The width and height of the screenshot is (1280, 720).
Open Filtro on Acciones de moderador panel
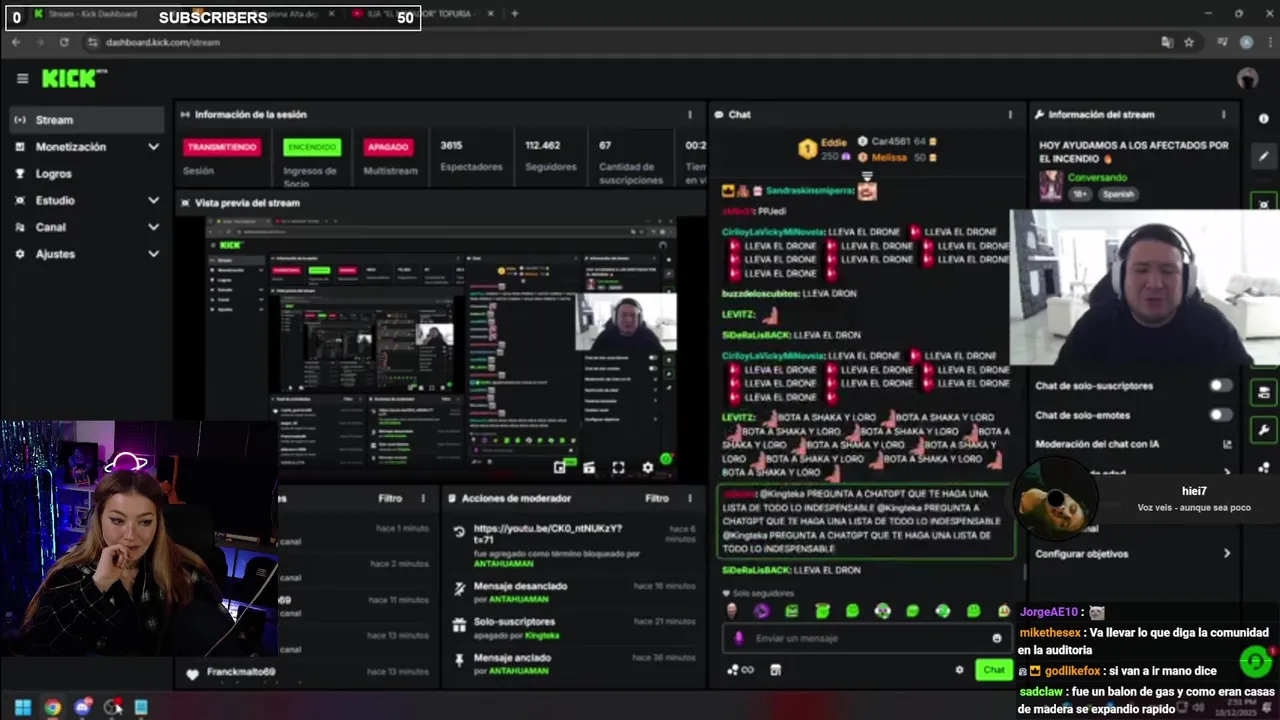[657, 498]
